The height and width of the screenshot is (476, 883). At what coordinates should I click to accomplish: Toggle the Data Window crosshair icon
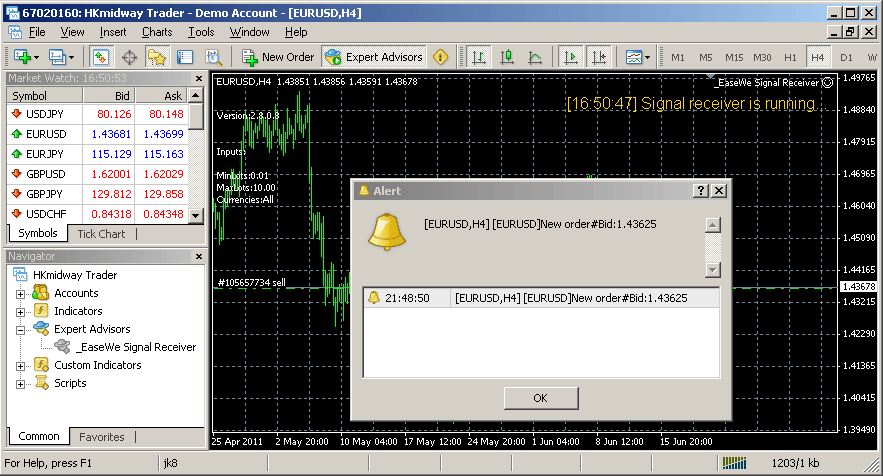(x=129, y=57)
